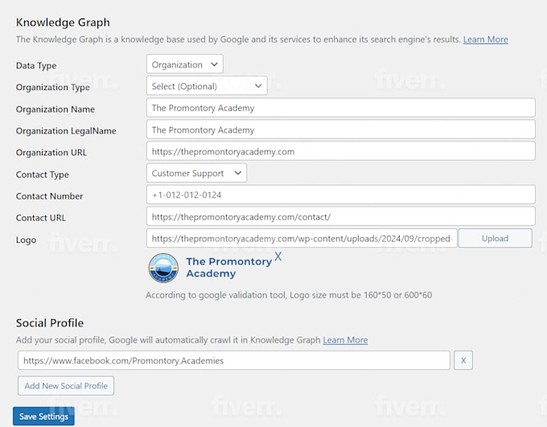Open the Contact Type dropdown

tap(196, 173)
